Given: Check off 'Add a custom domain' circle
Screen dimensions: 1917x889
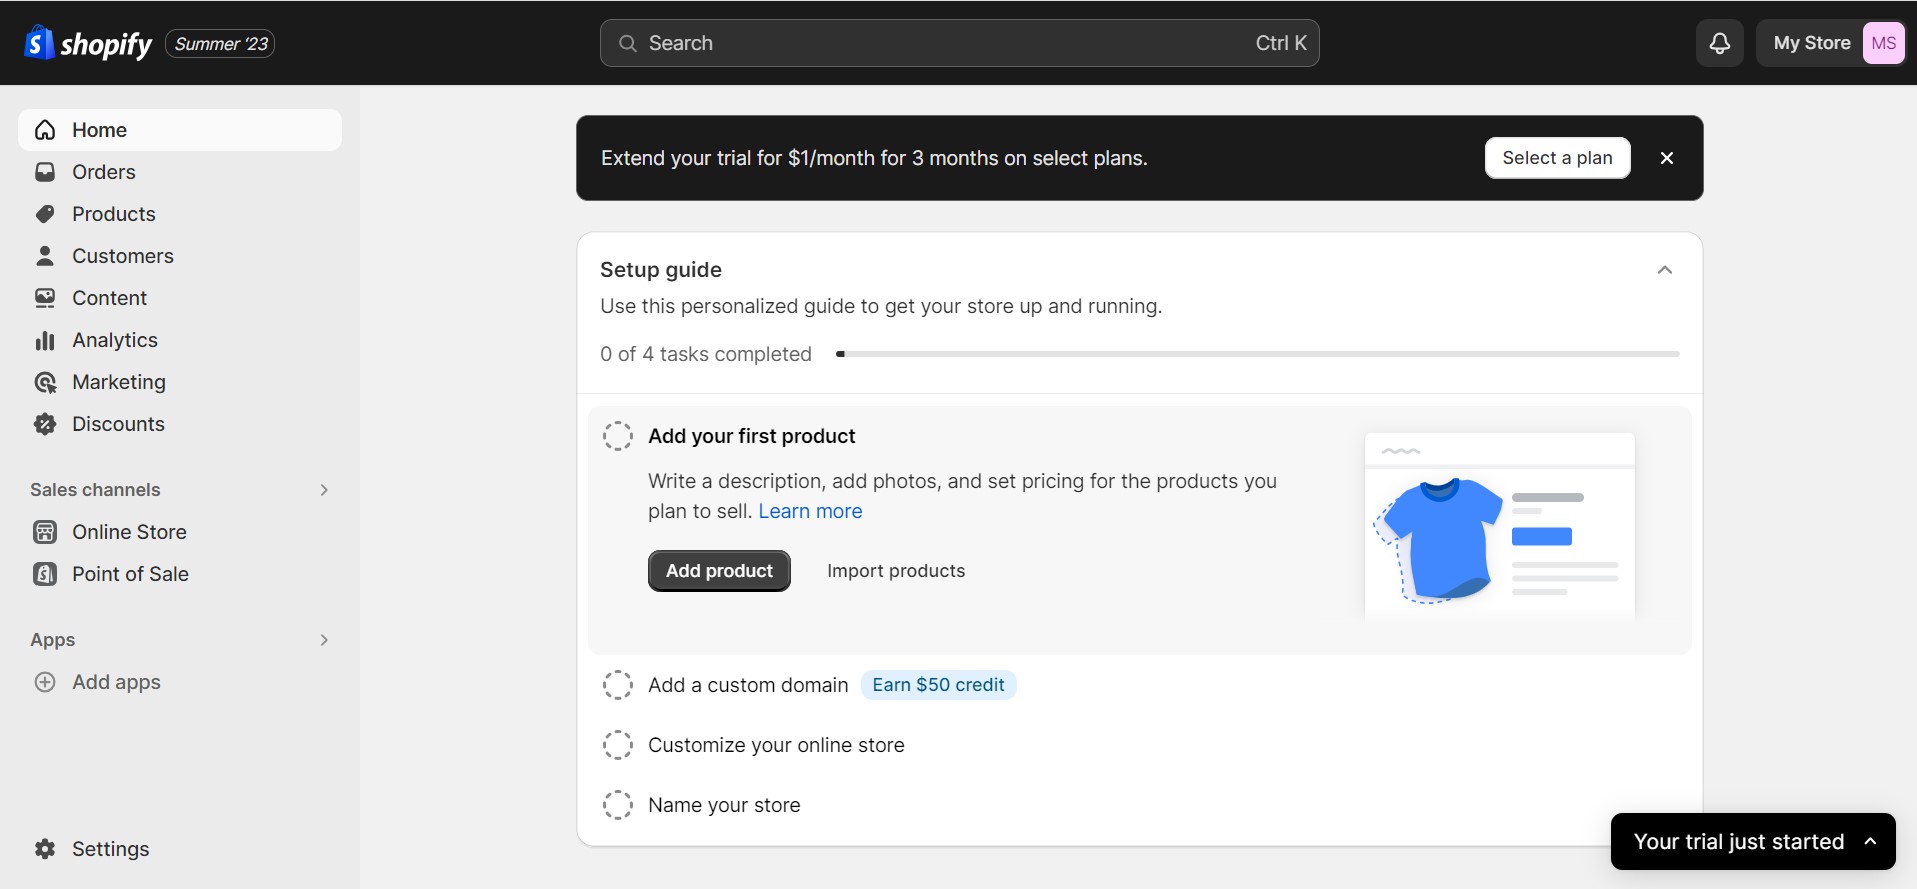Looking at the screenshot, I should pyautogui.click(x=618, y=685).
